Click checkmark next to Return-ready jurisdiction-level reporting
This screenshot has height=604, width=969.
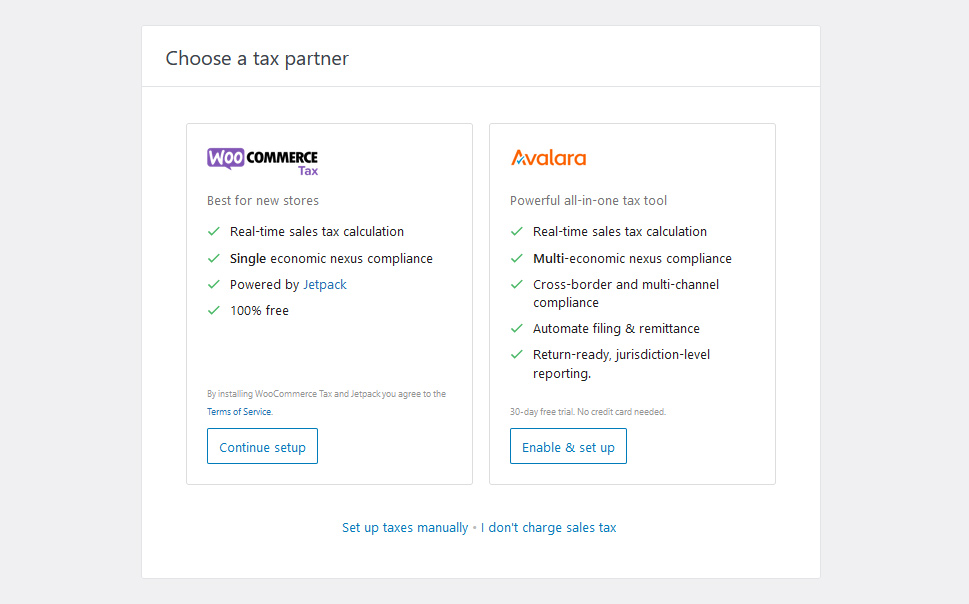pyautogui.click(x=516, y=354)
